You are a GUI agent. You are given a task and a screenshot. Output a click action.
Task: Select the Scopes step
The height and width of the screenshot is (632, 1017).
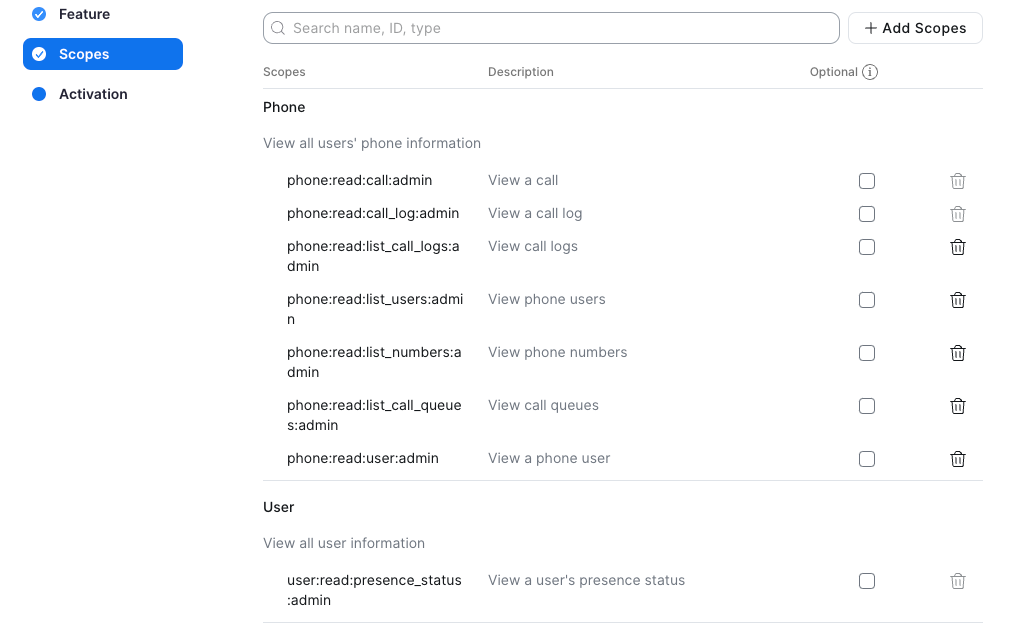click(102, 54)
